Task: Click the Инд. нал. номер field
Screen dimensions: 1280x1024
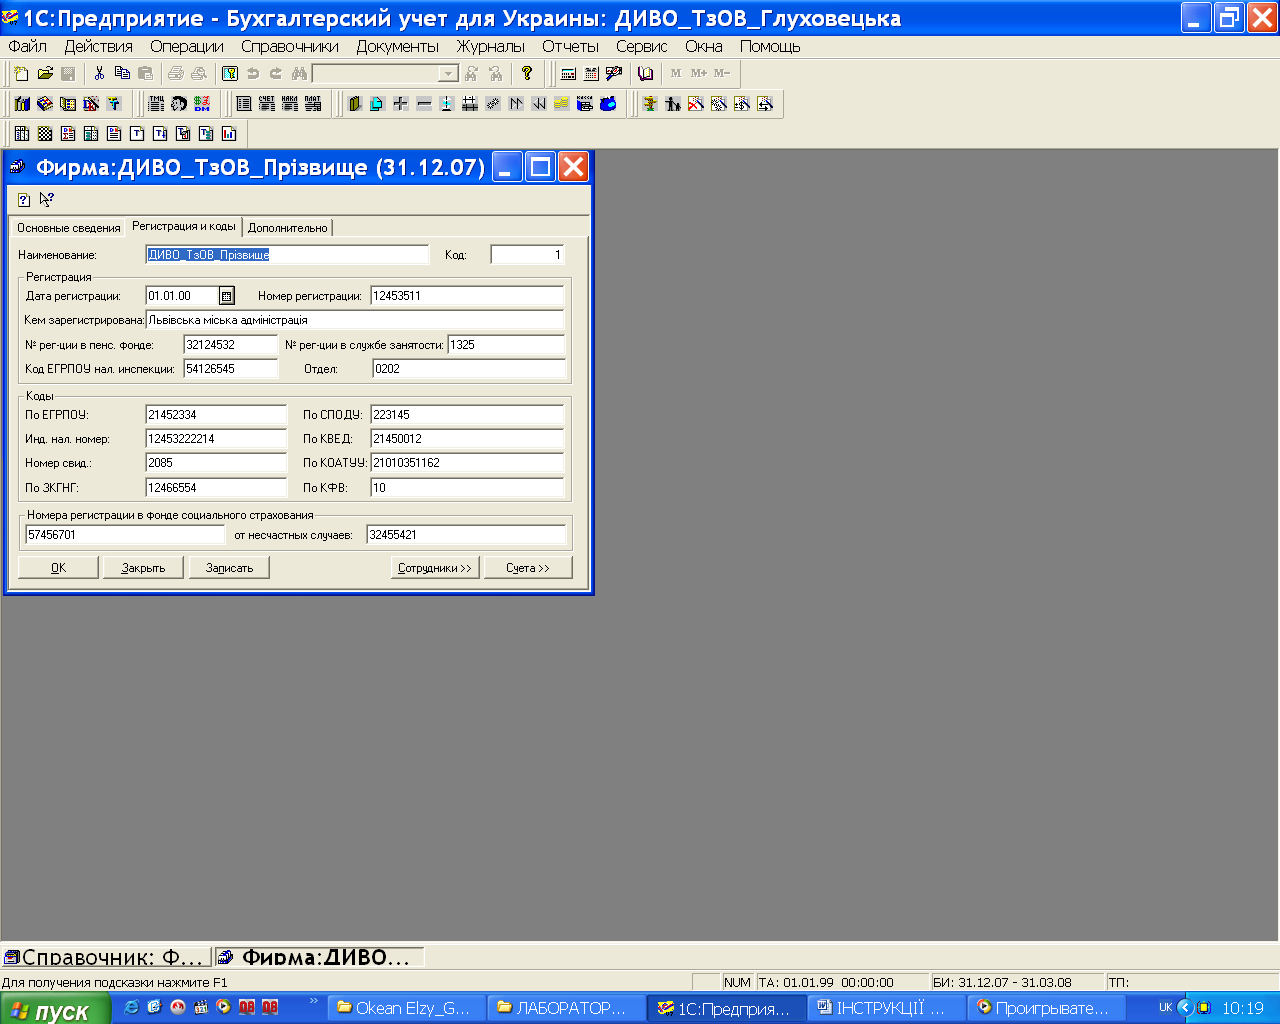Action: click(x=216, y=439)
